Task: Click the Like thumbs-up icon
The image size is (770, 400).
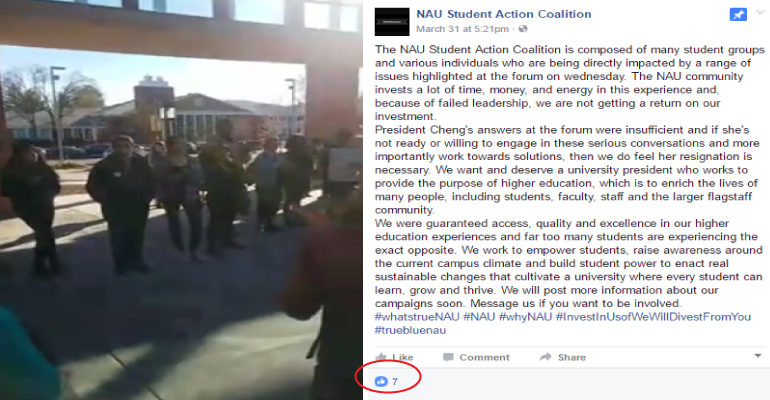Action: click(381, 357)
